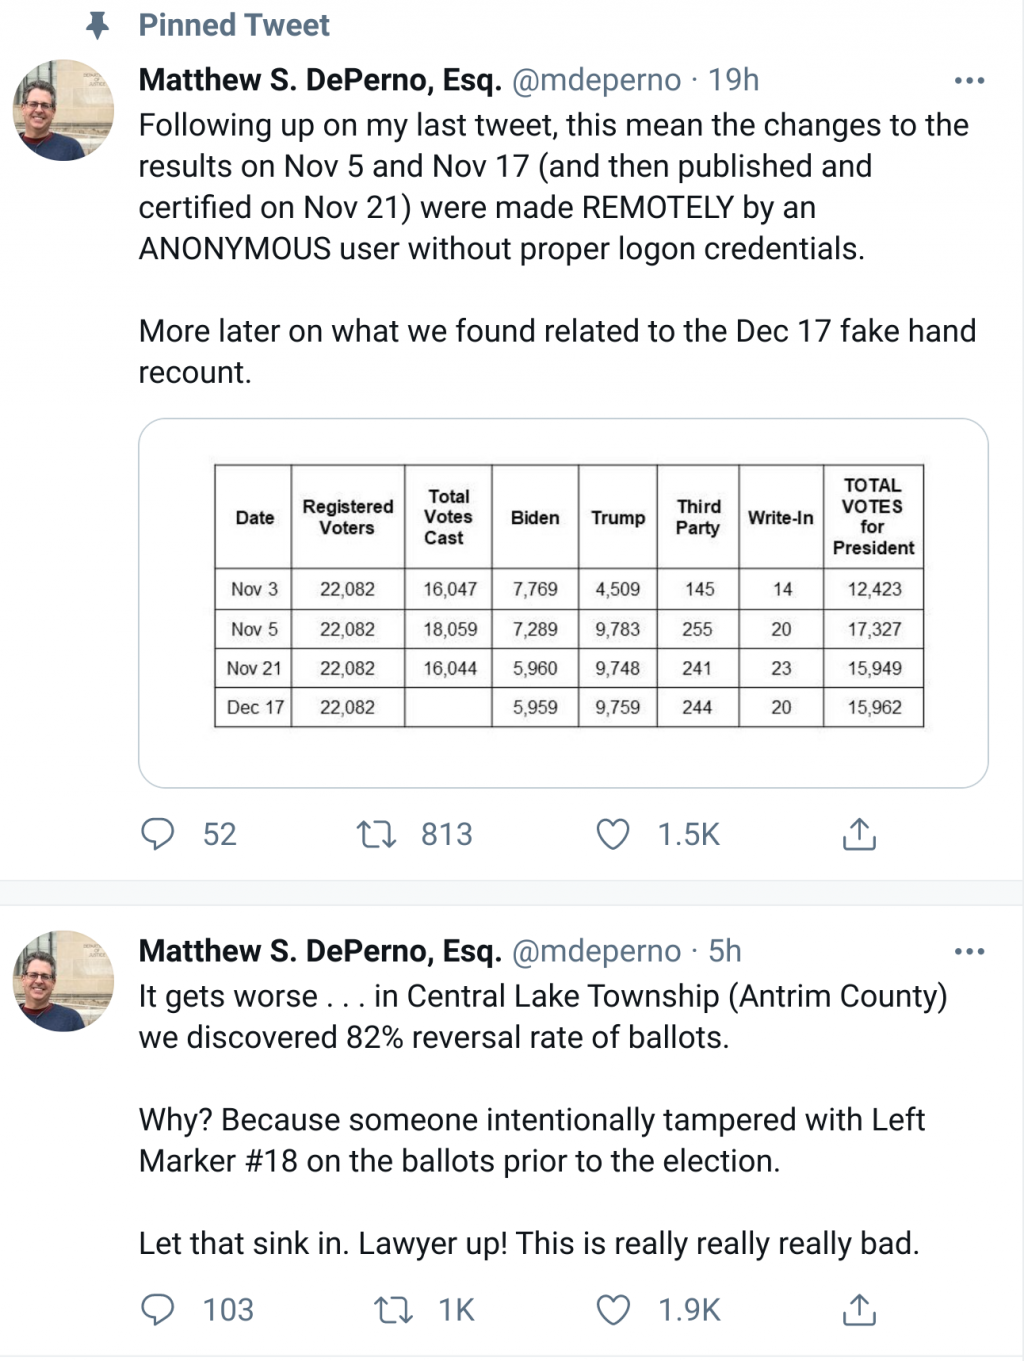Open more options on the 5h tweet
The height and width of the screenshot is (1361, 1024).
969,951
